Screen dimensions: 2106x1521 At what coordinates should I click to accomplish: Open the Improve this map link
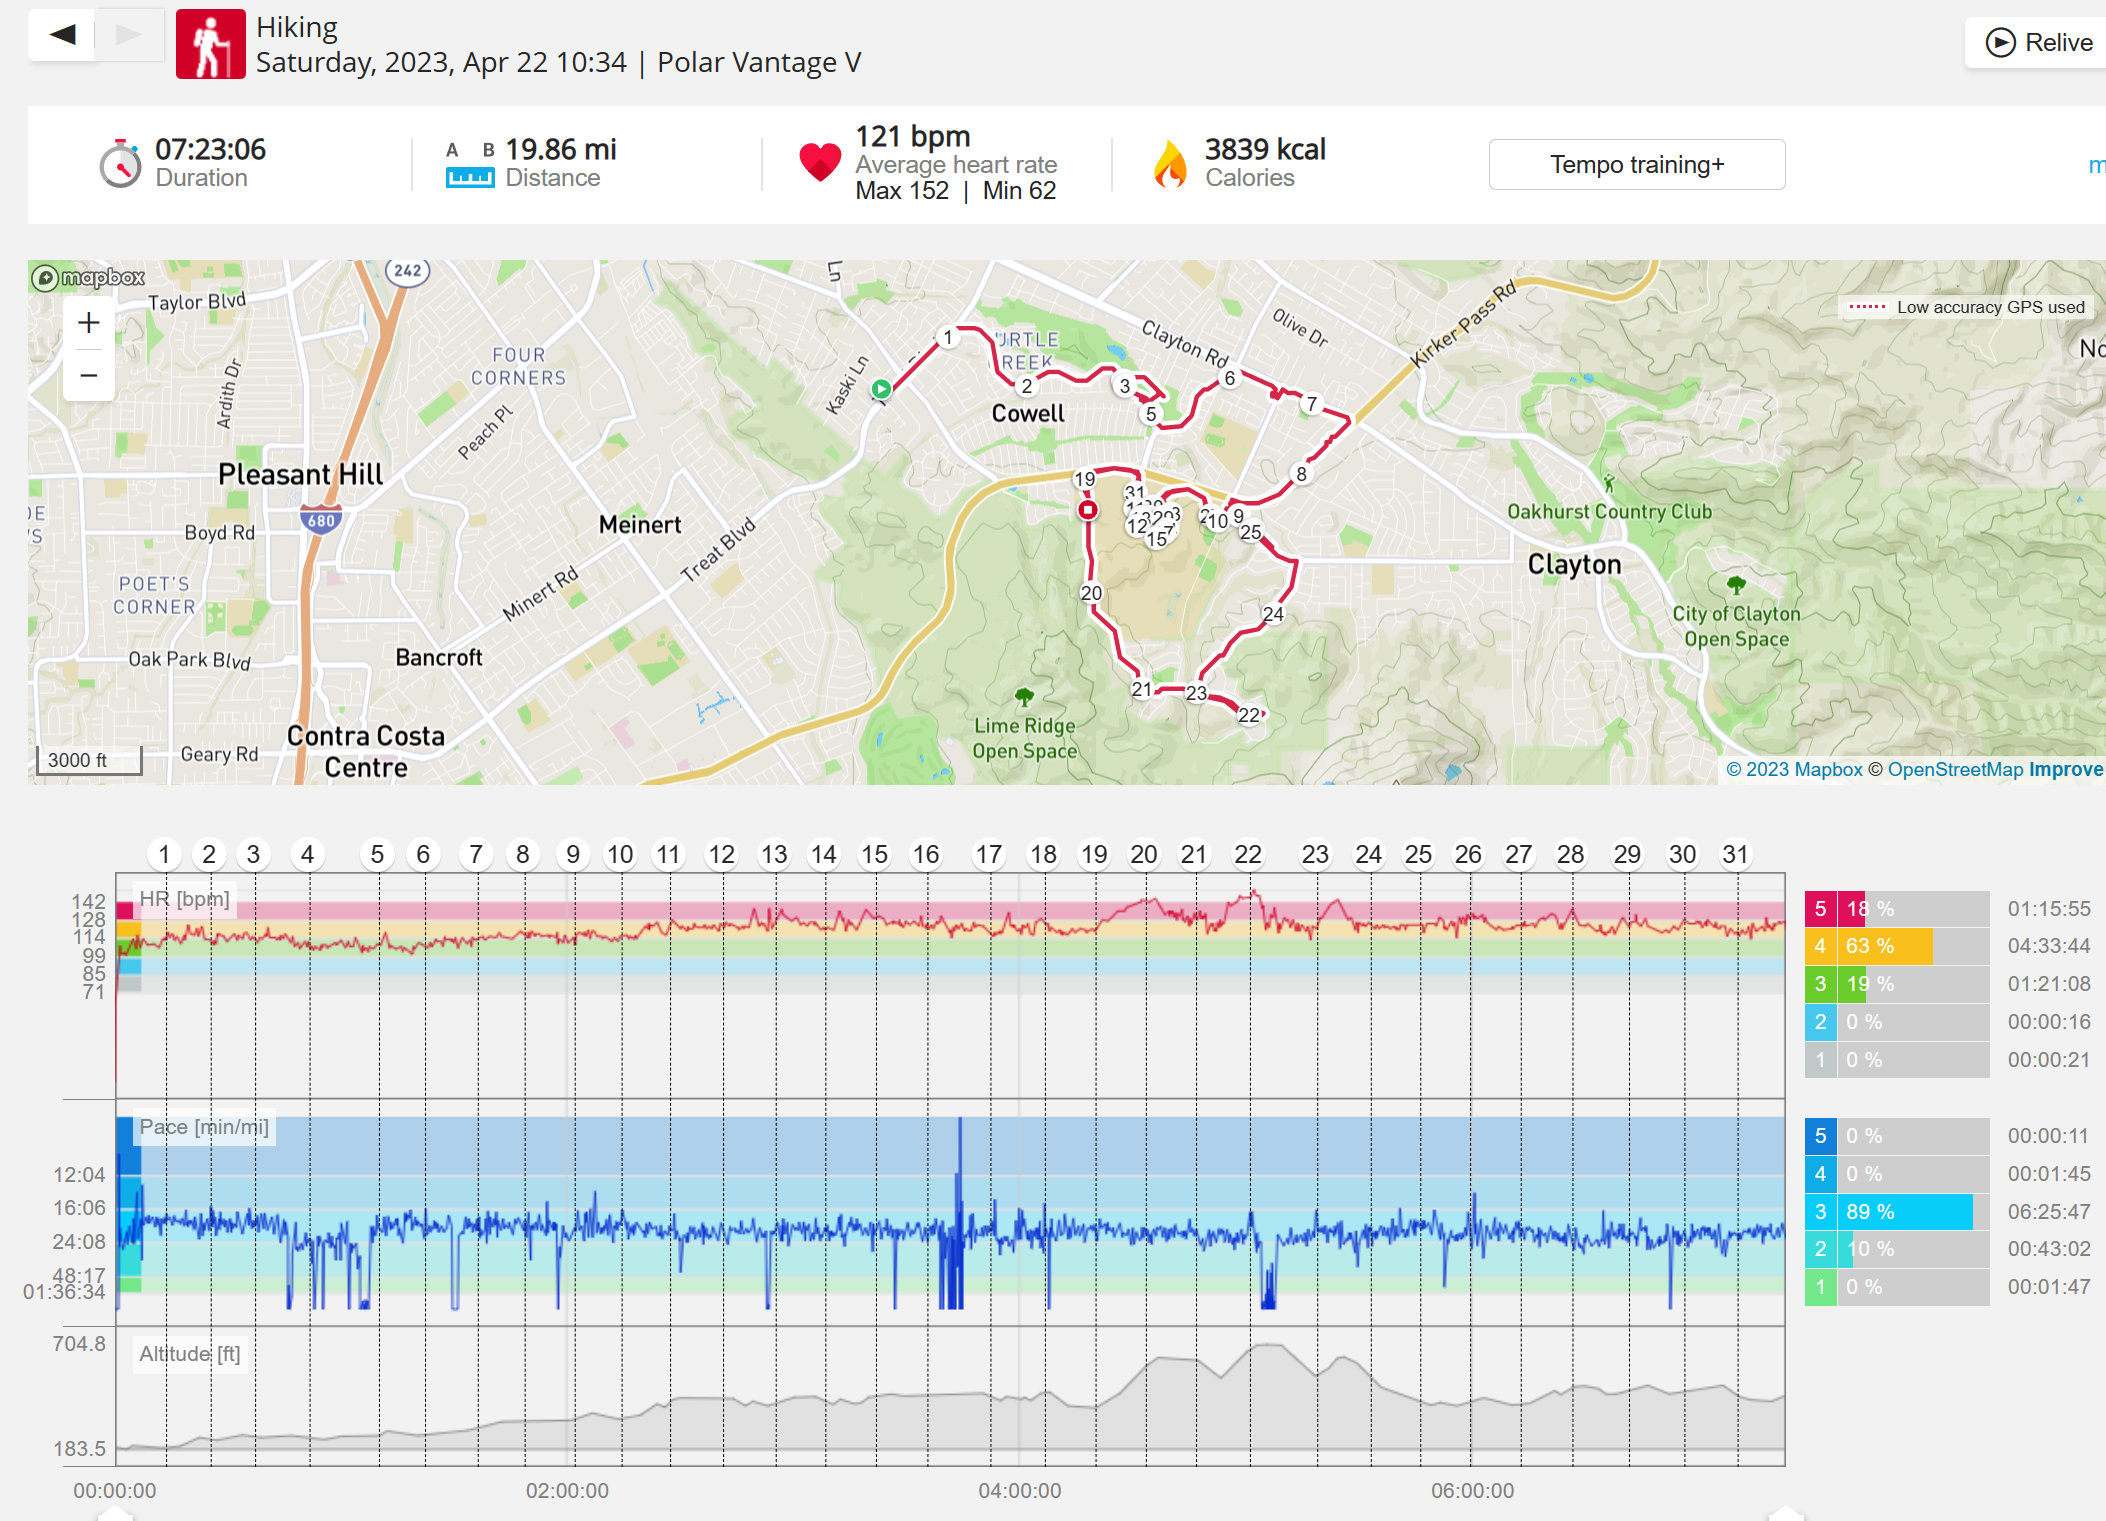(x=2067, y=769)
